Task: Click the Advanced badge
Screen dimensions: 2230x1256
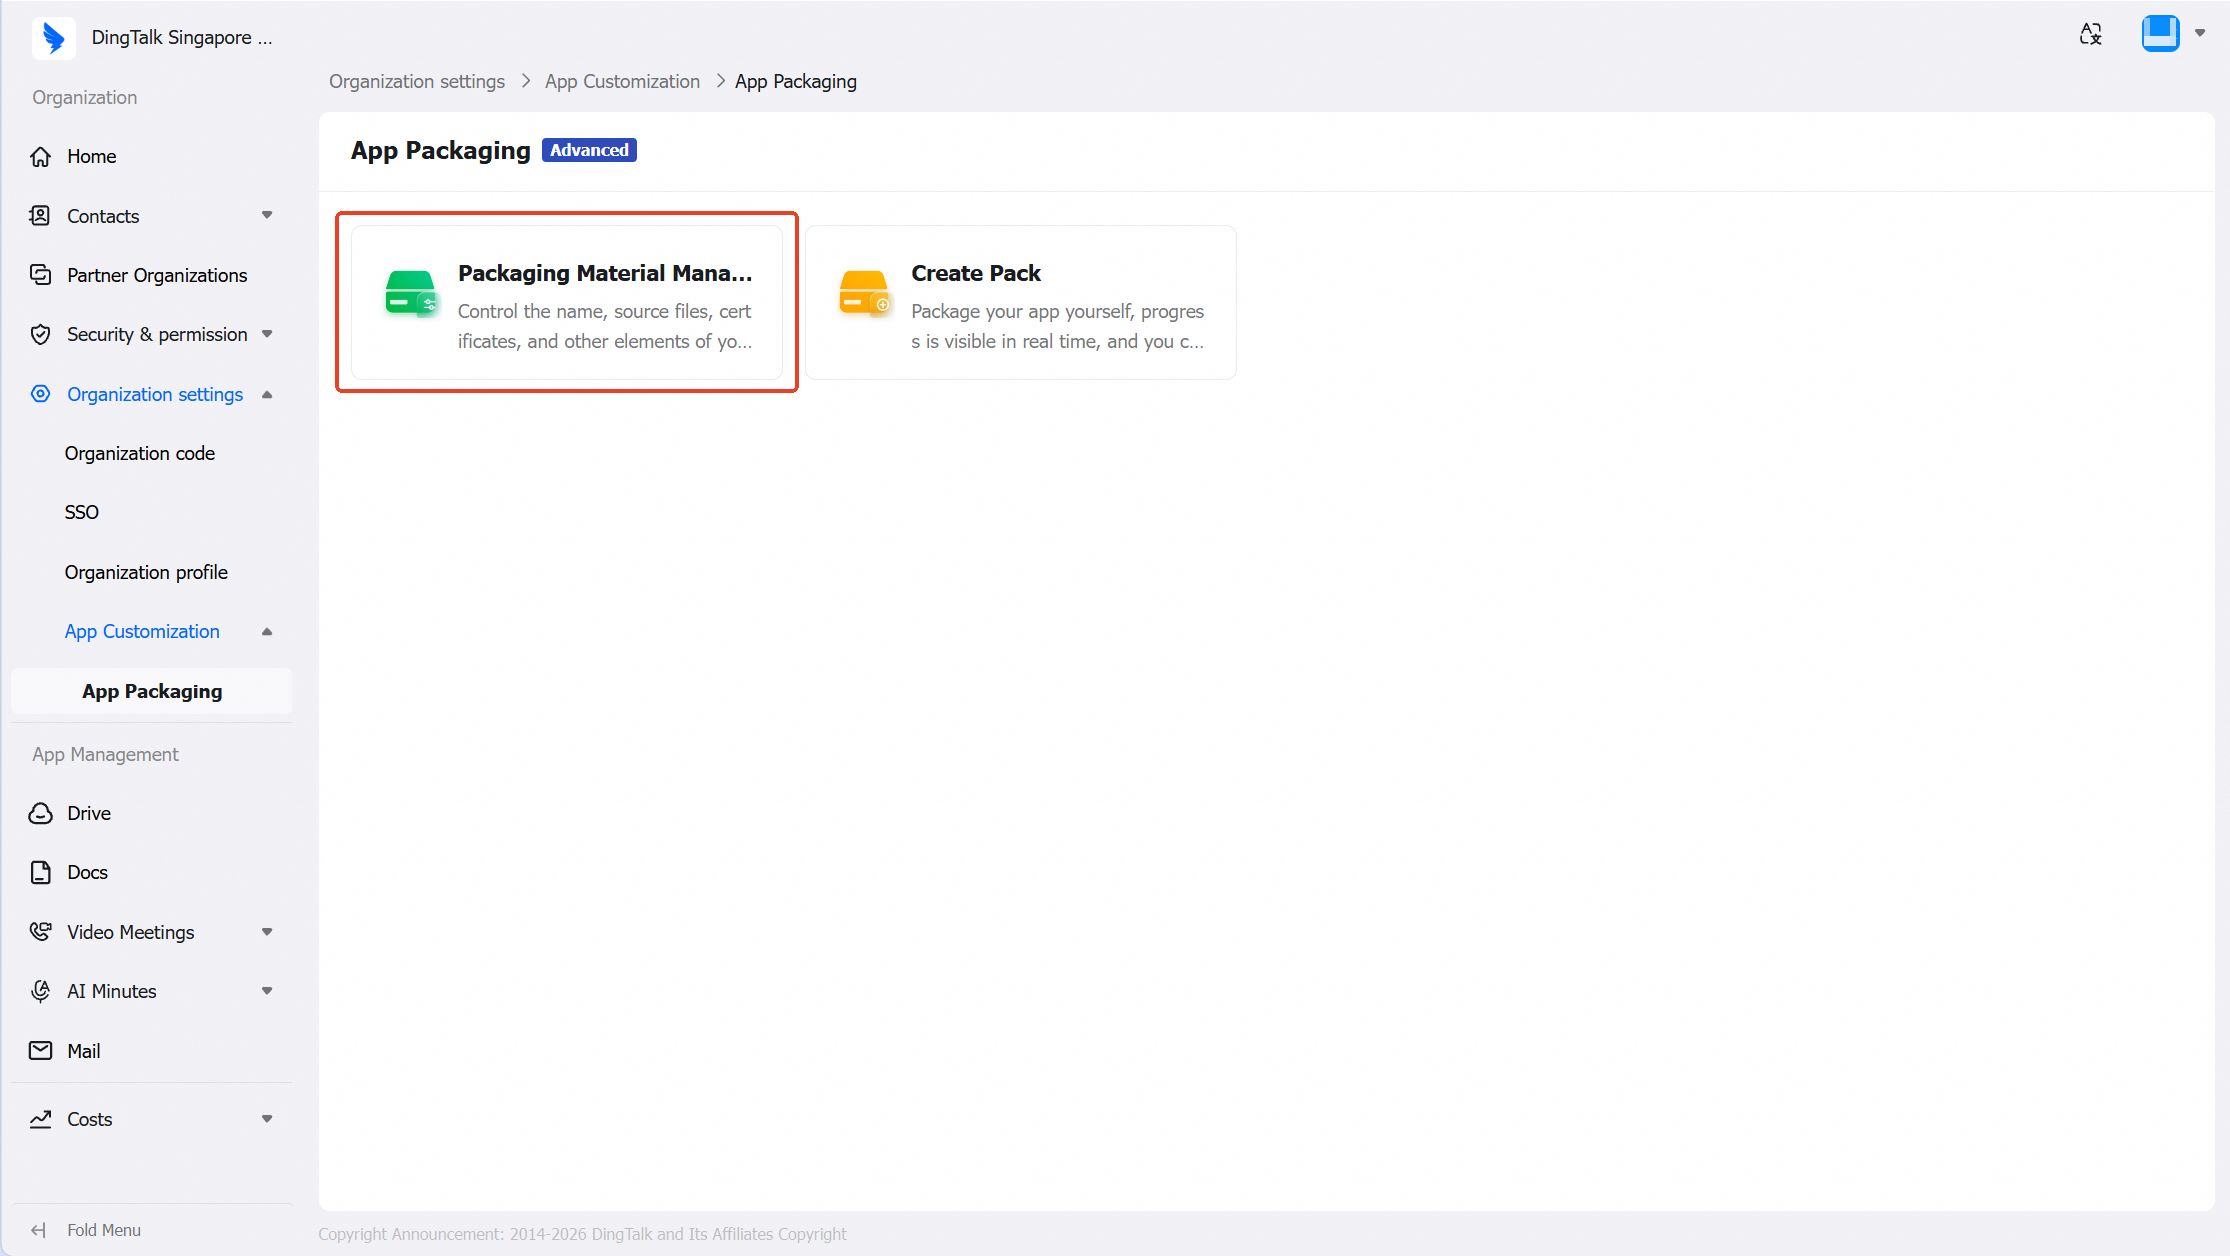Action: 589,150
